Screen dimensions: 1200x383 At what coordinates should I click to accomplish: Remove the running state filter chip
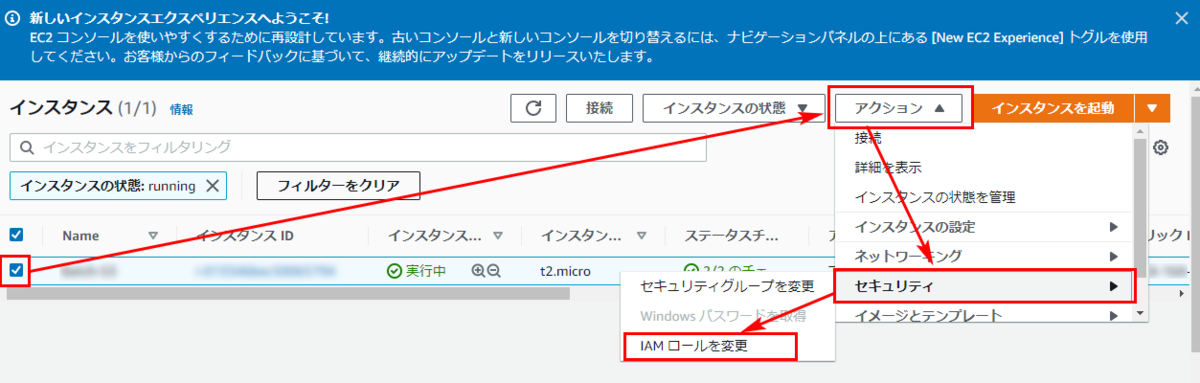[x=212, y=186]
